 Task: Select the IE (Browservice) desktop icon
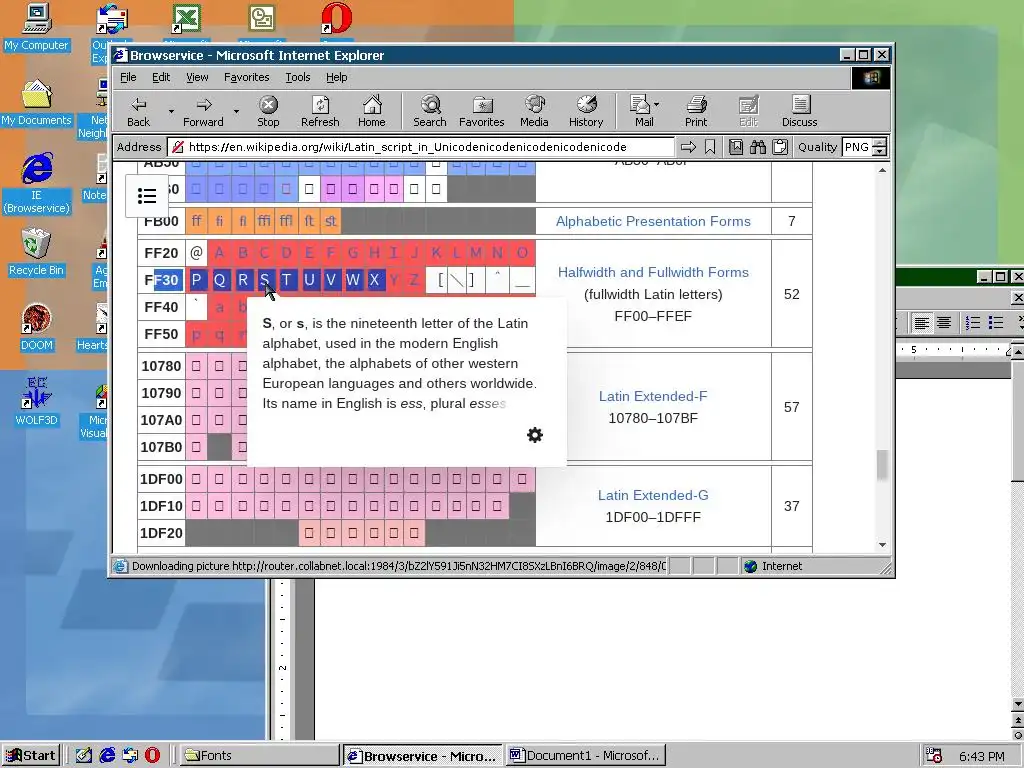tap(37, 184)
